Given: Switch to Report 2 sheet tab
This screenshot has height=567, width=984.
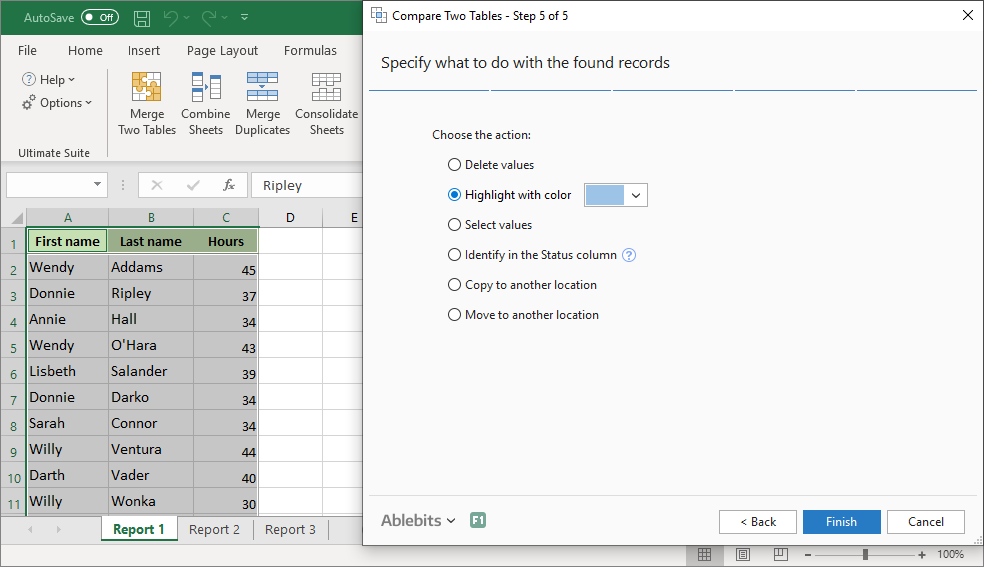Looking at the screenshot, I should tap(214, 529).
